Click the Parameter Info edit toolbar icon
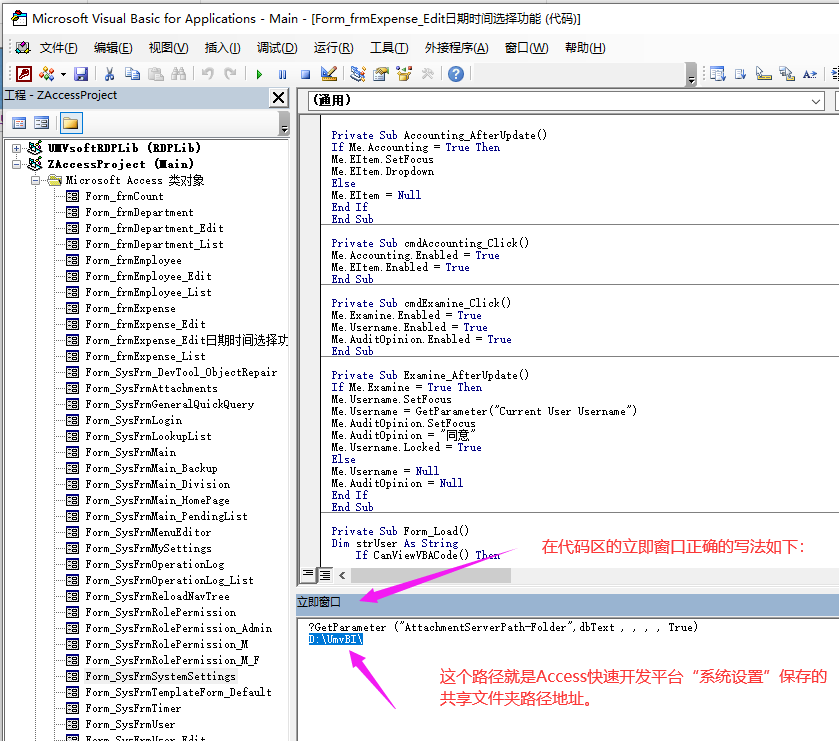 (787, 74)
